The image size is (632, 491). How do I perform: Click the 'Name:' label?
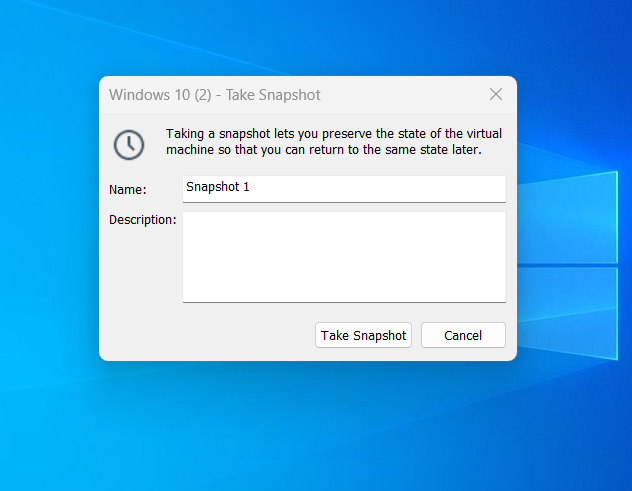coord(127,189)
